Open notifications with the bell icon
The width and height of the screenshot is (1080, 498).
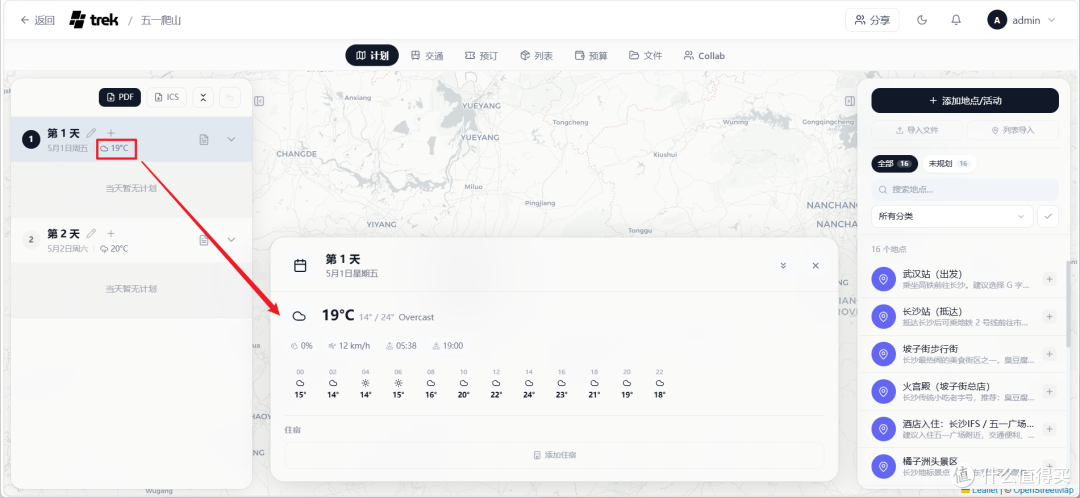956,20
